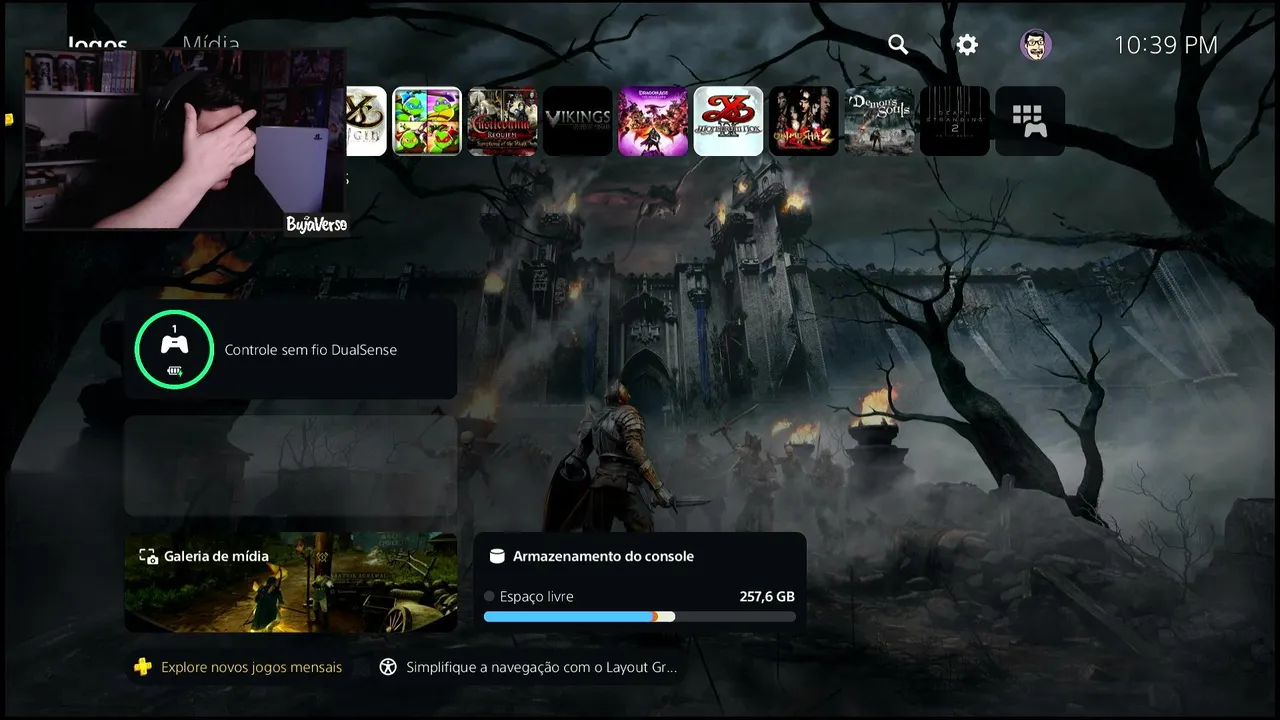Launch the Onimusha 2 game tile

804,121
